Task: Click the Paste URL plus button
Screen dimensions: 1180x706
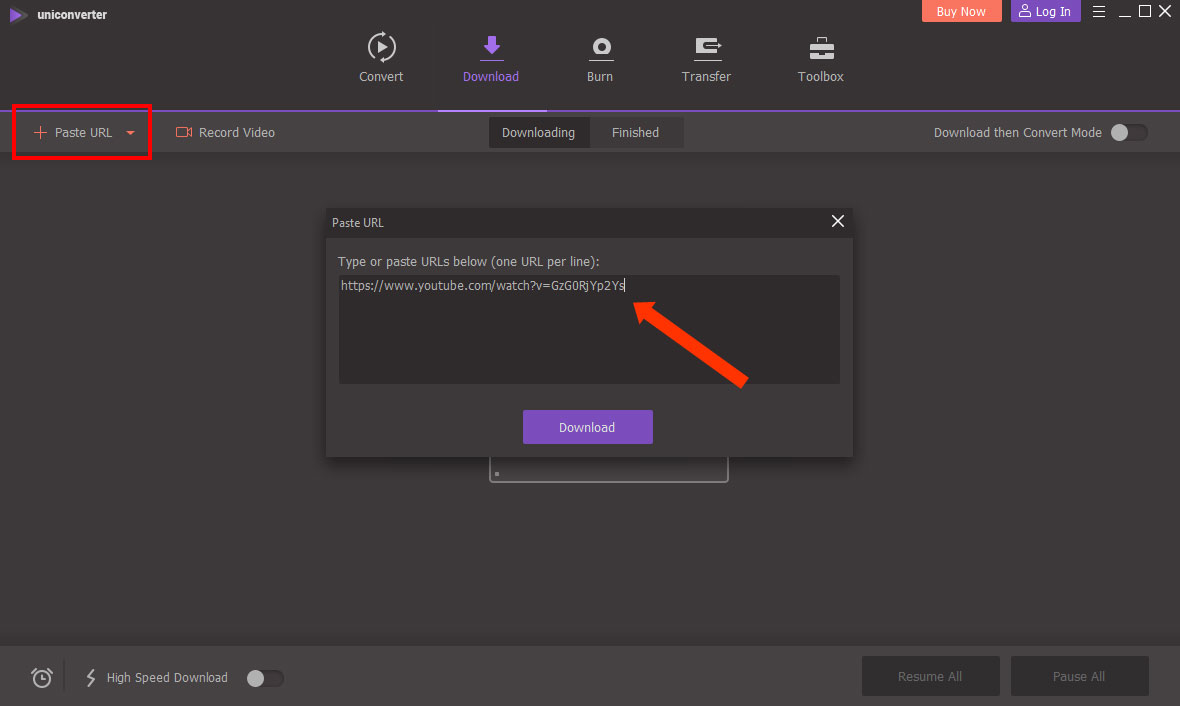Action: [x=73, y=132]
